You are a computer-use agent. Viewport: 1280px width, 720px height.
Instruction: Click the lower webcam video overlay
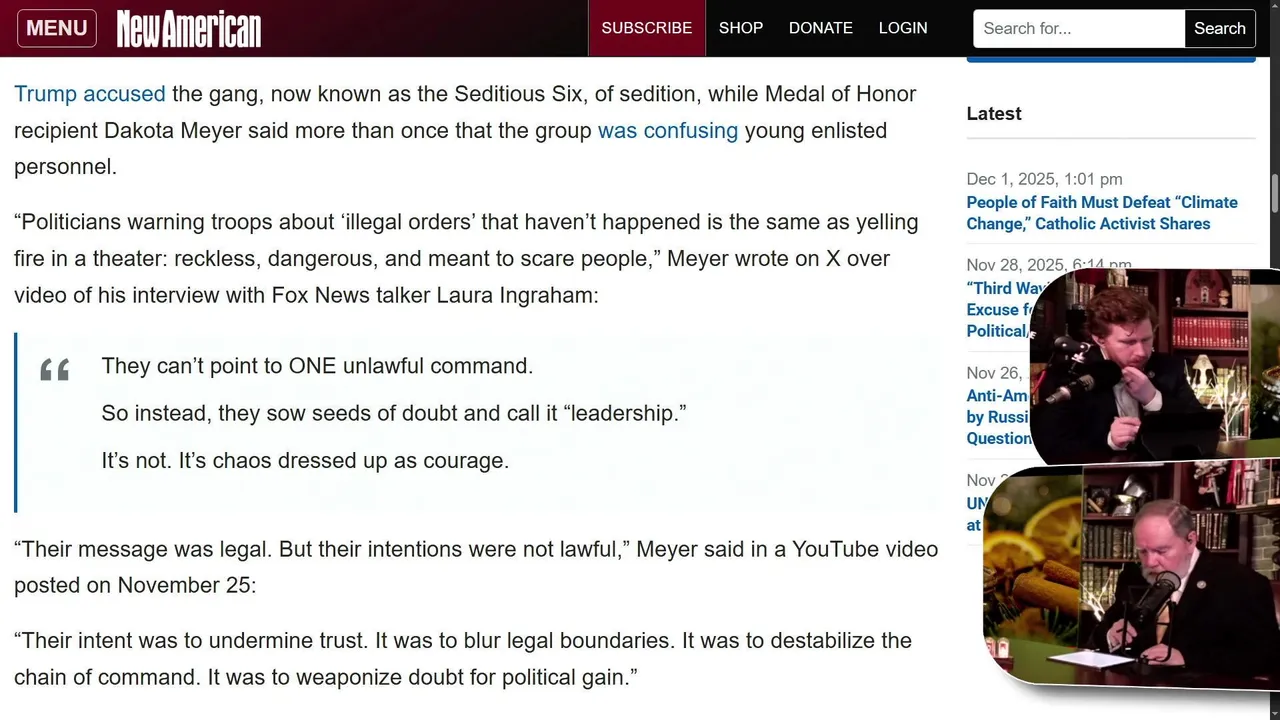[x=1132, y=573]
